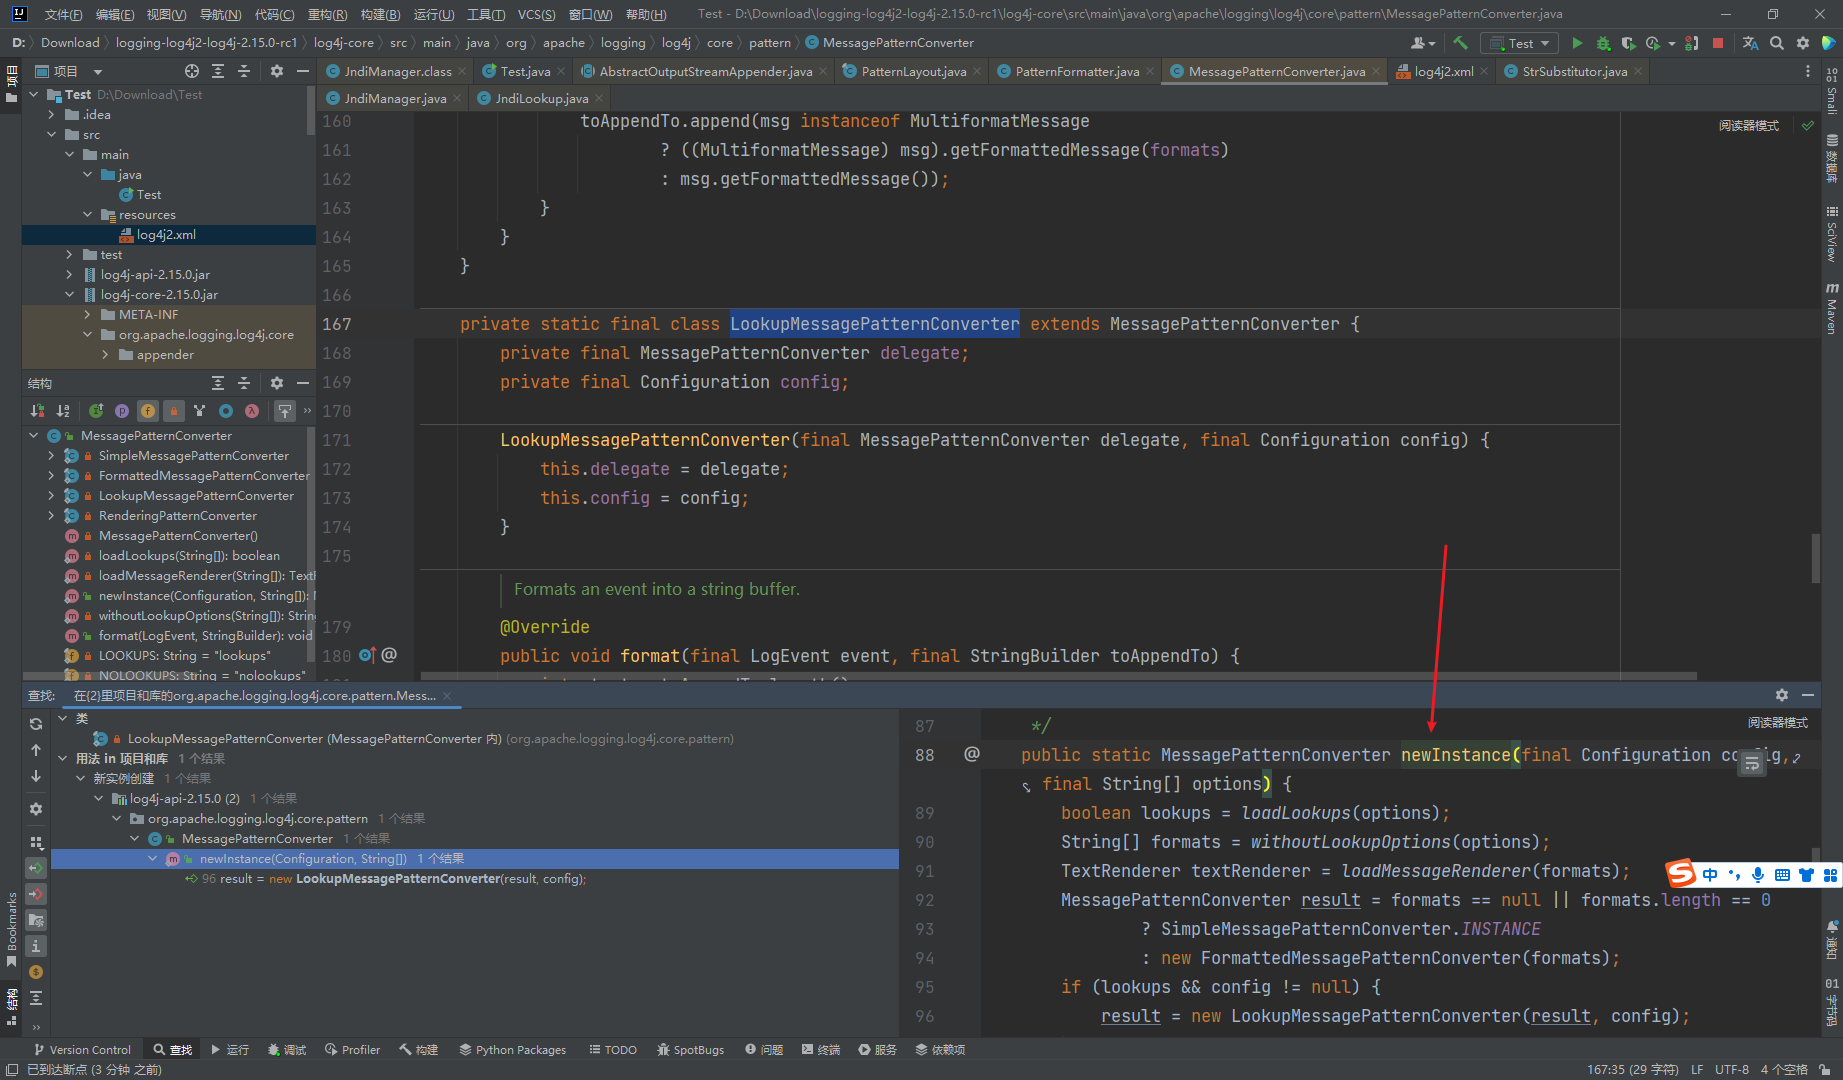Expand log4j-api-2.15.0.jar node
This screenshot has width=1843, height=1080.
[x=70, y=274]
